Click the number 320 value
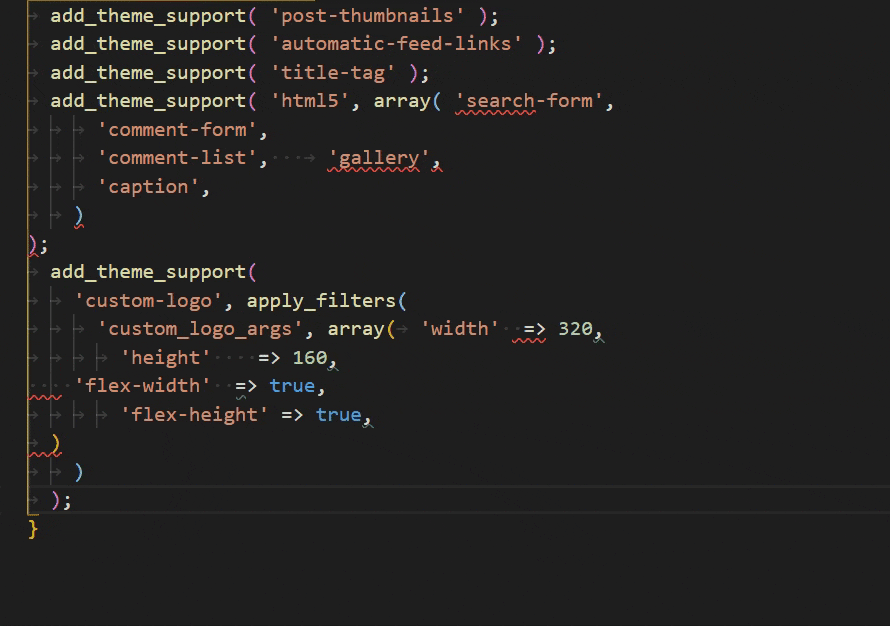Viewport: 890px width, 626px height. pyautogui.click(x=575, y=329)
